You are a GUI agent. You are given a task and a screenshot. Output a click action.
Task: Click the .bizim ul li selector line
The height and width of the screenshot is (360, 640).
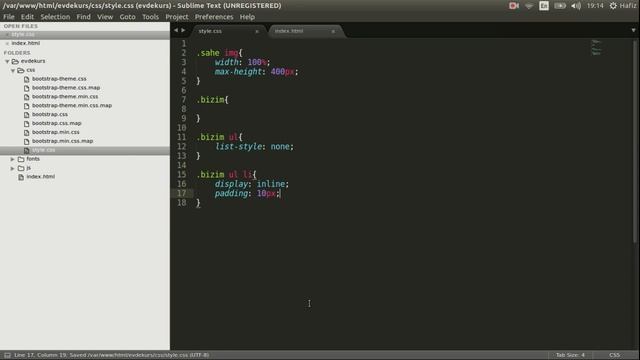[227, 175]
